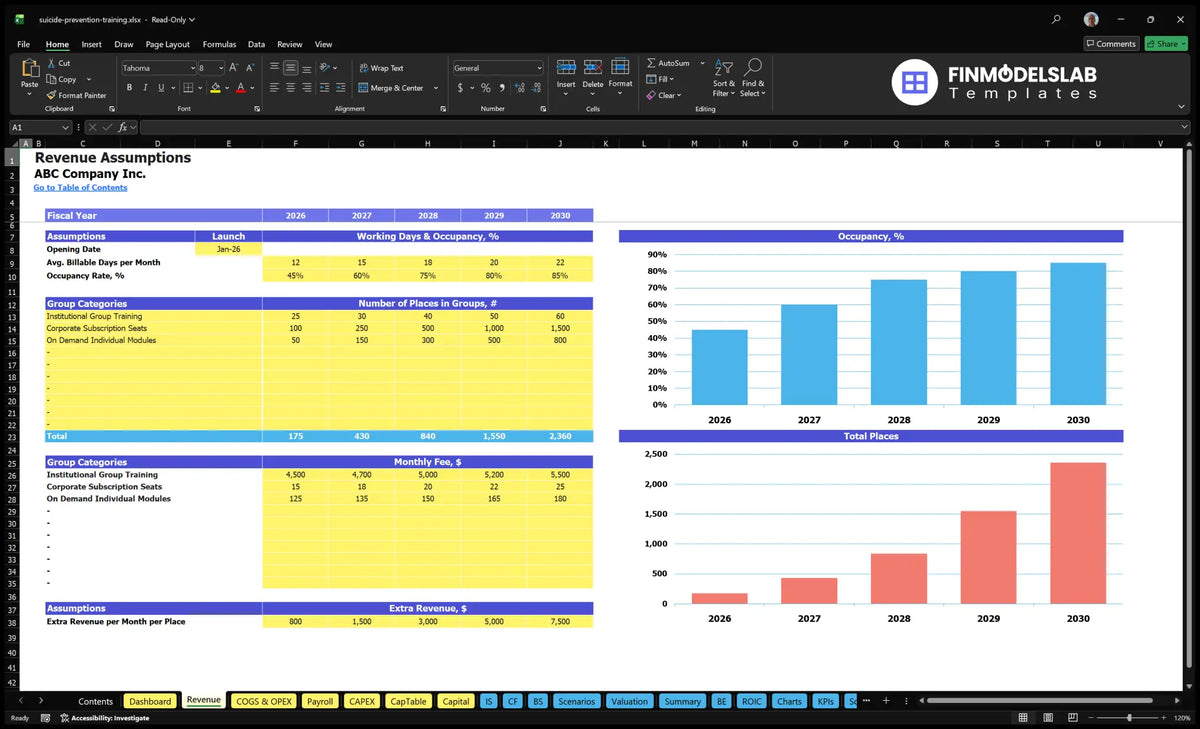Click the Paste clipboard icon
1200x729 pixels.
point(29,69)
